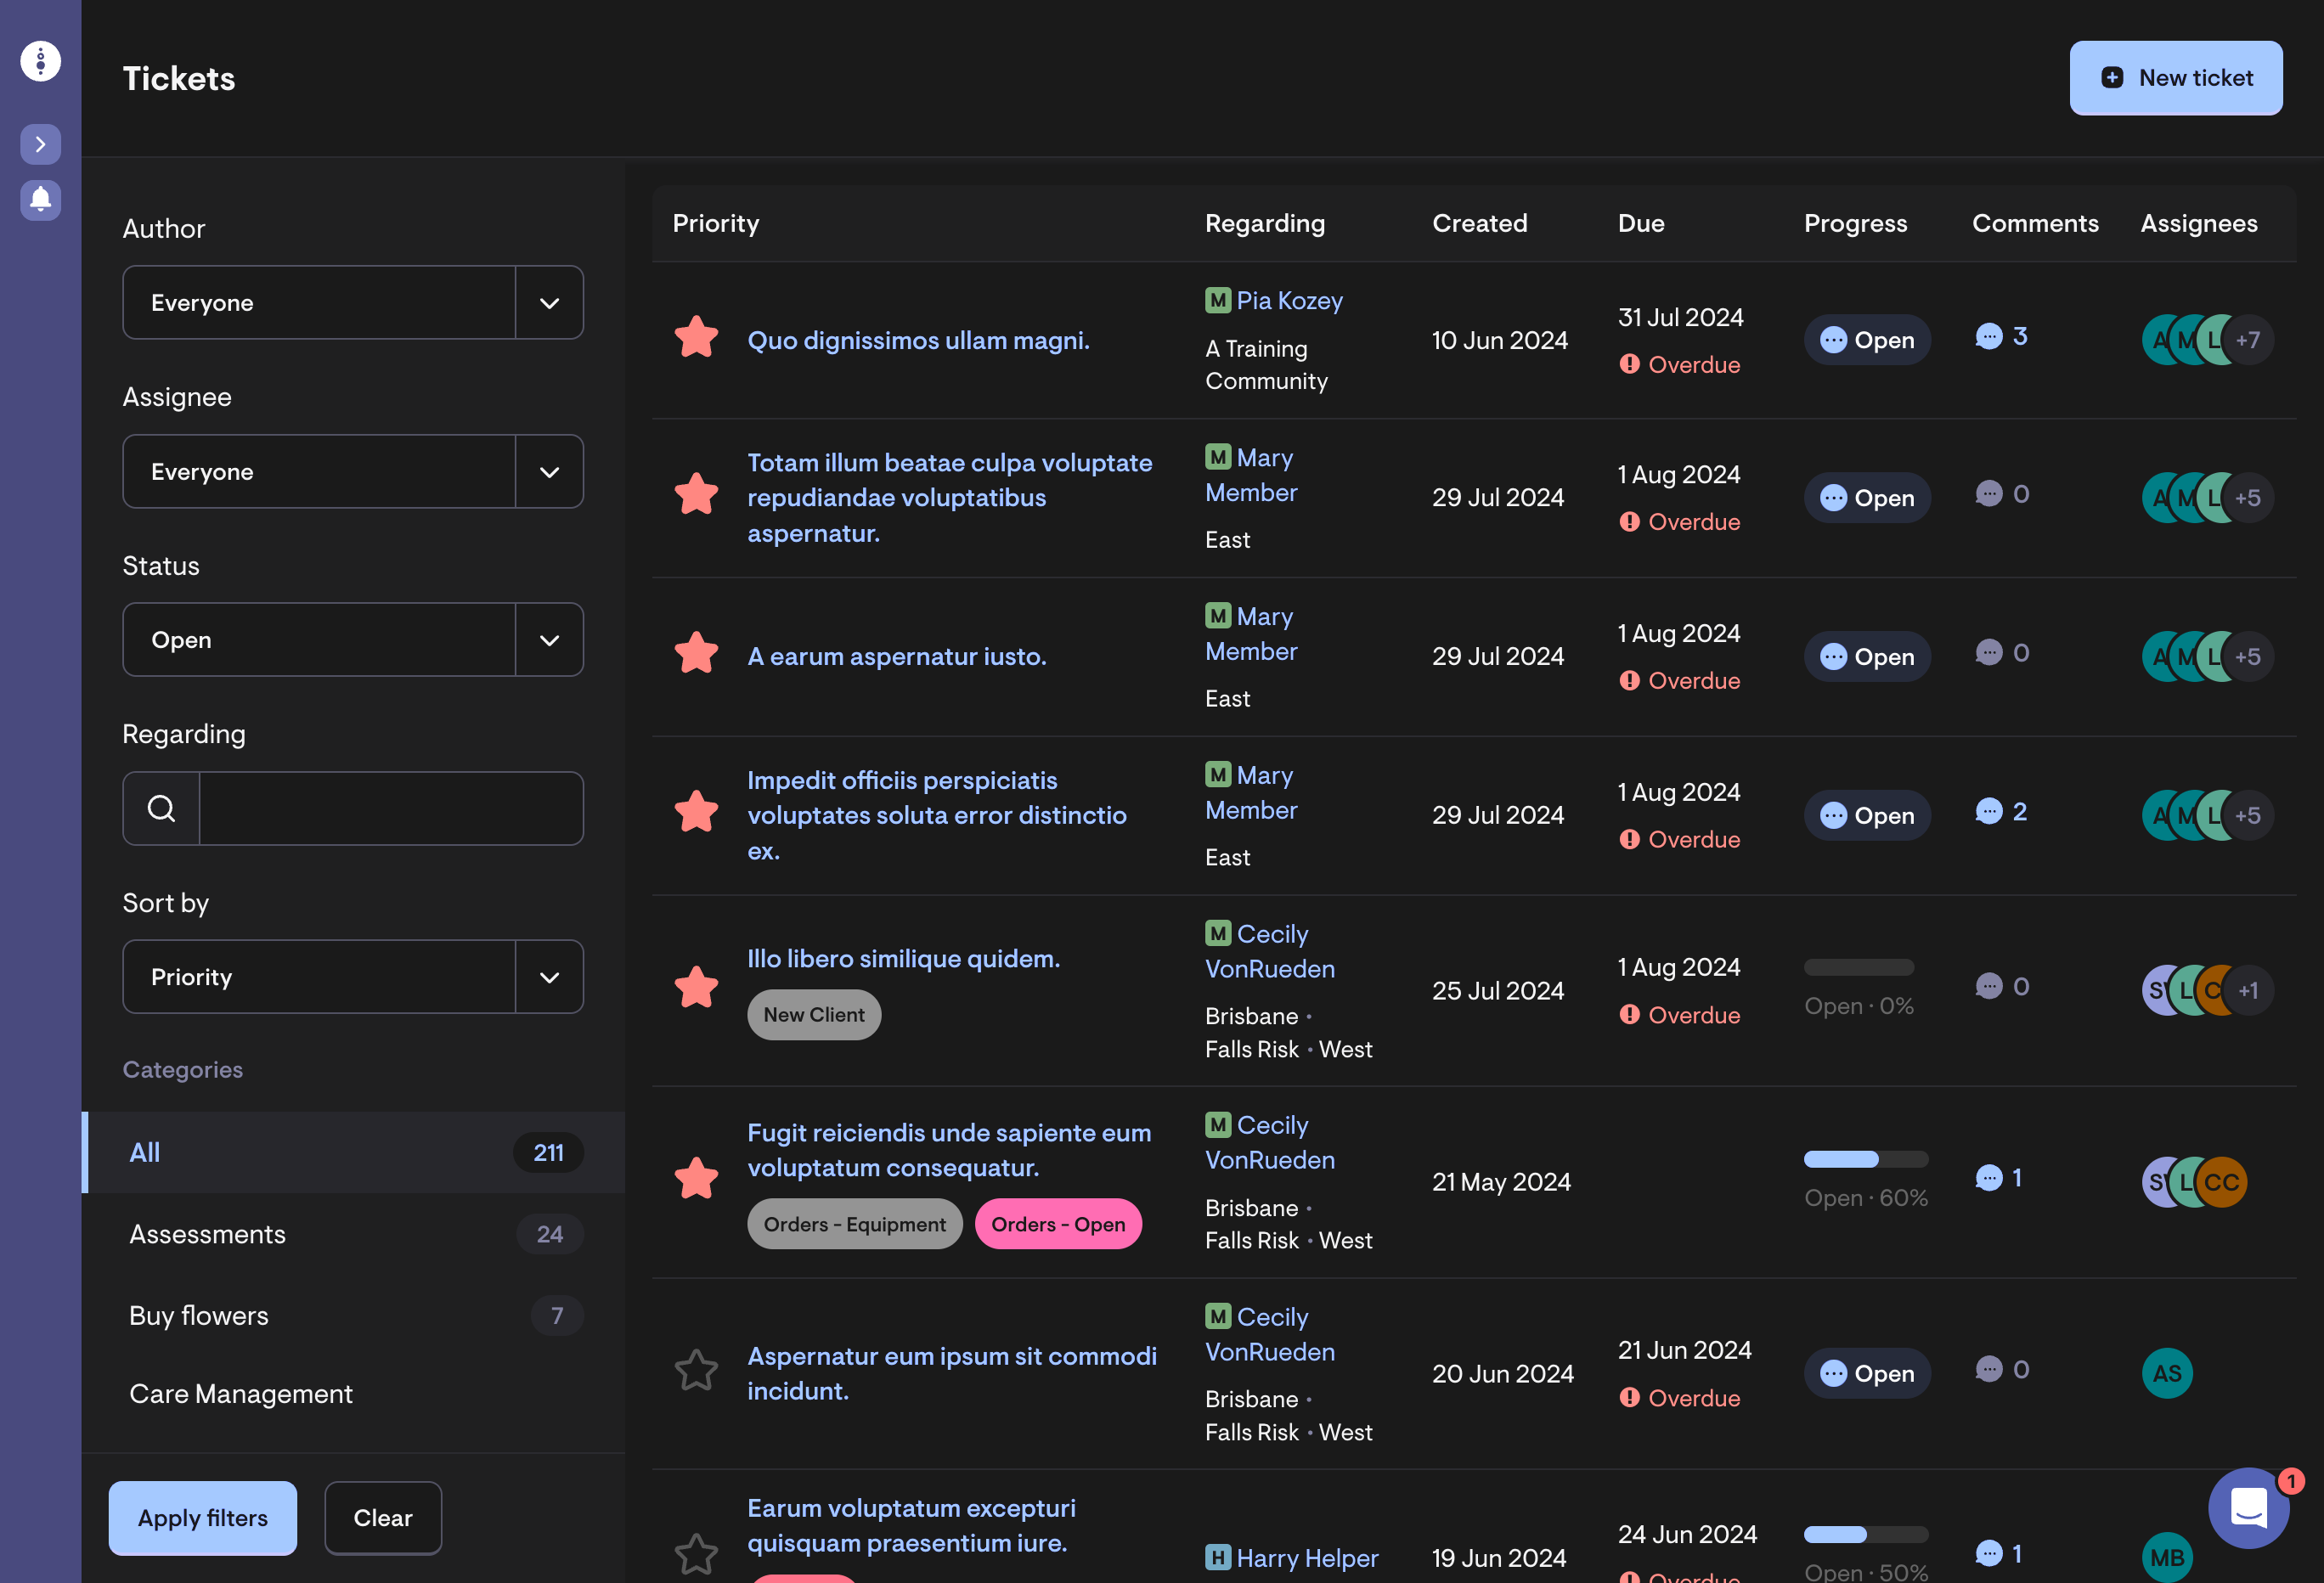Unstar the Impedit officiis perspiciatis ticket

(x=696, y=811)
